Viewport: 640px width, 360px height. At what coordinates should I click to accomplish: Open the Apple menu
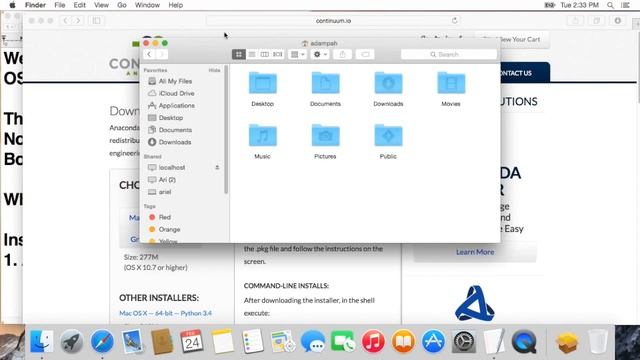tap(12, 5)
